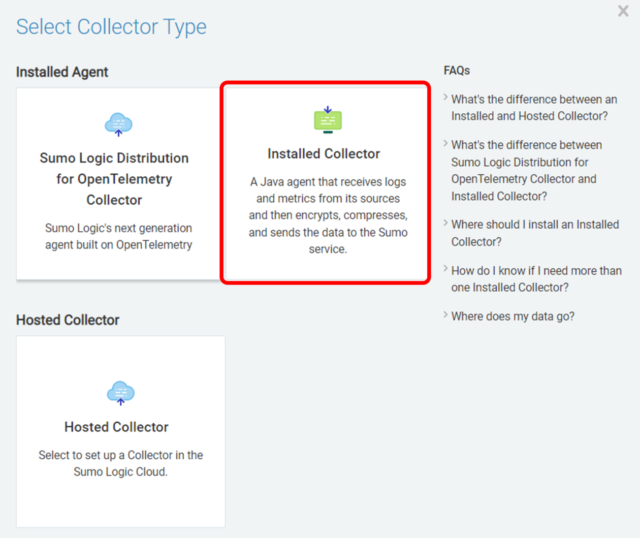Click chevron beside Where does my data go
The height and width of the screenshot is (538, 640).
[x=446, y=315]
